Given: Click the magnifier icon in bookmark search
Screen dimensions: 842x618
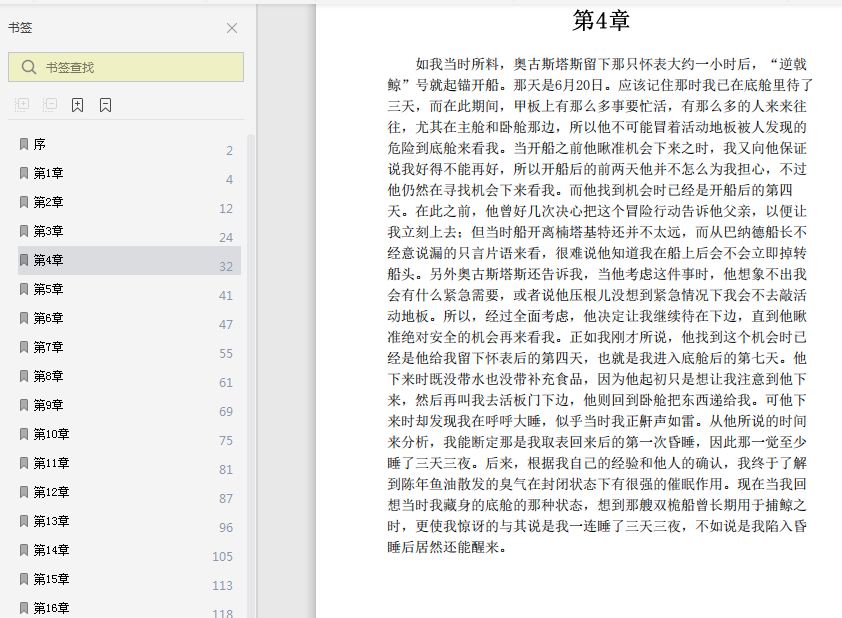Looking at the screenshot, I should [28, 67].
